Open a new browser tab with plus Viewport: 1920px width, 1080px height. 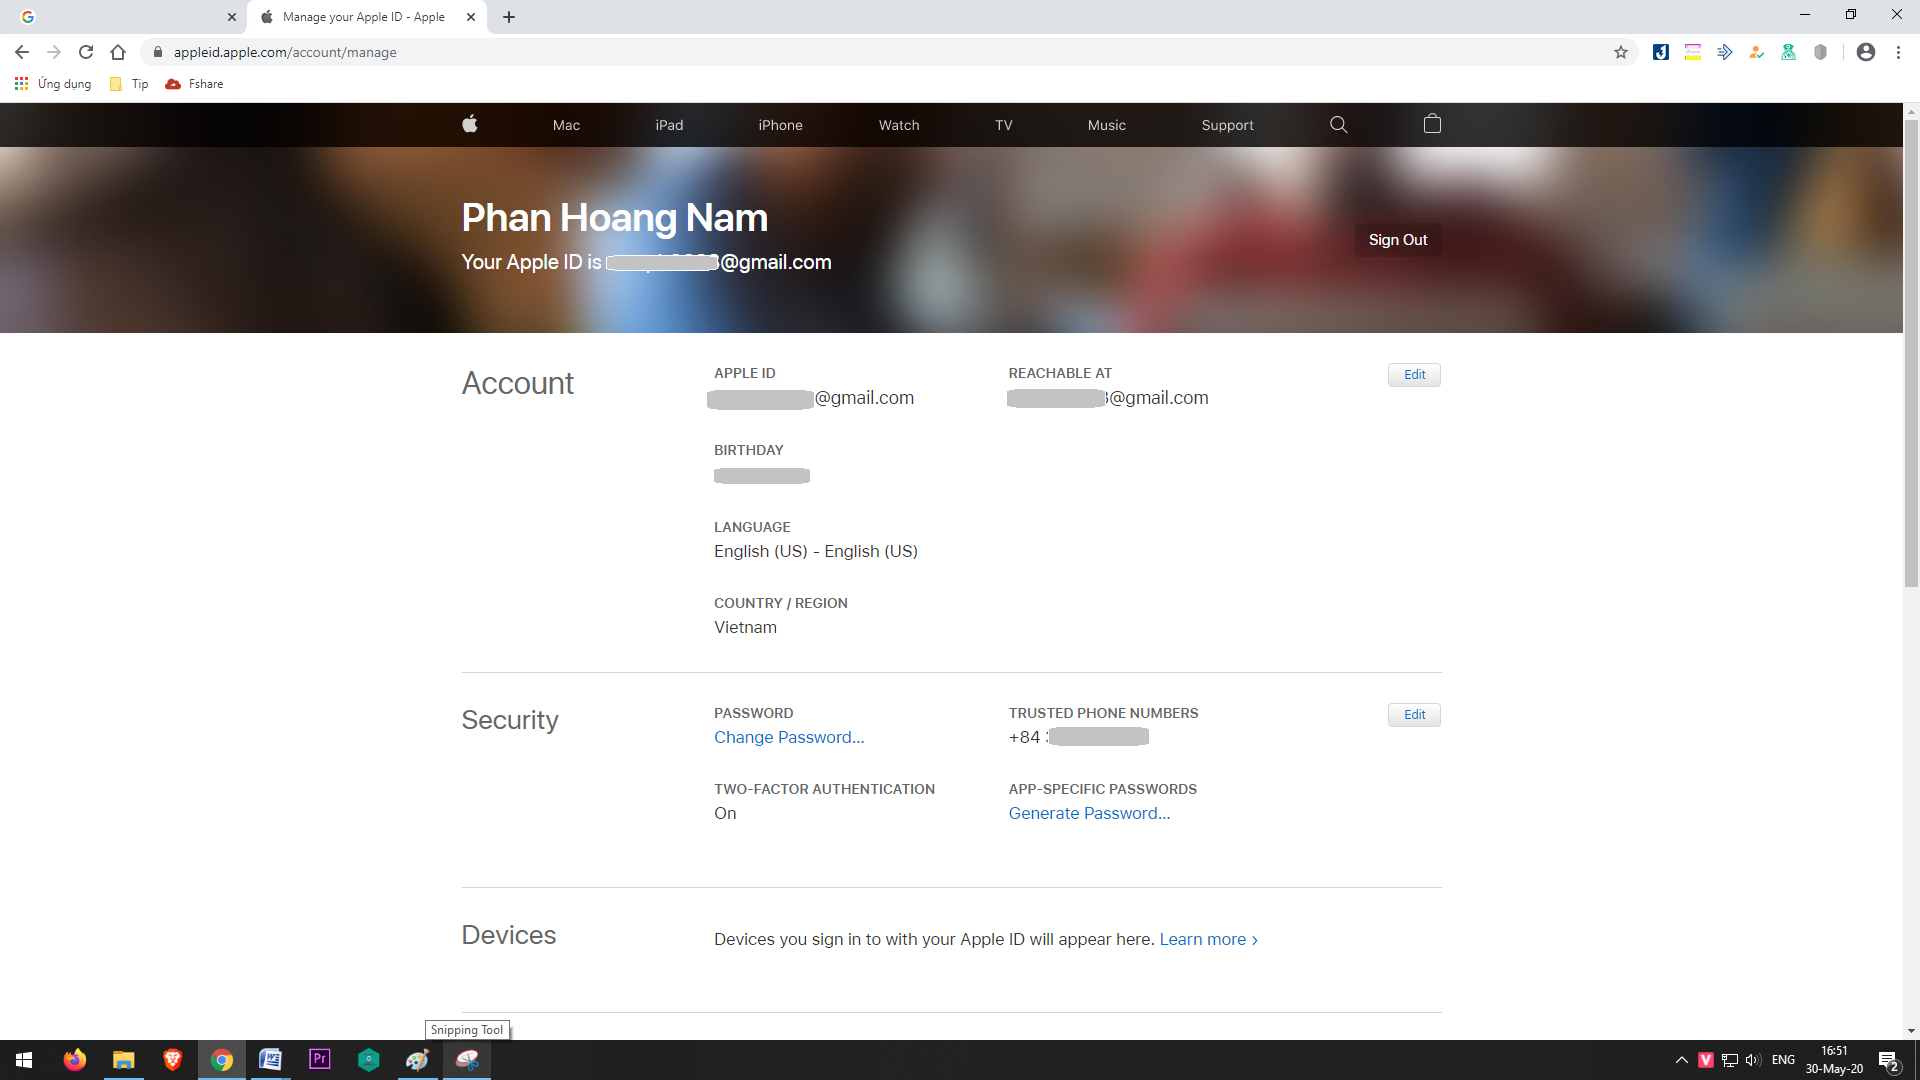509,17
